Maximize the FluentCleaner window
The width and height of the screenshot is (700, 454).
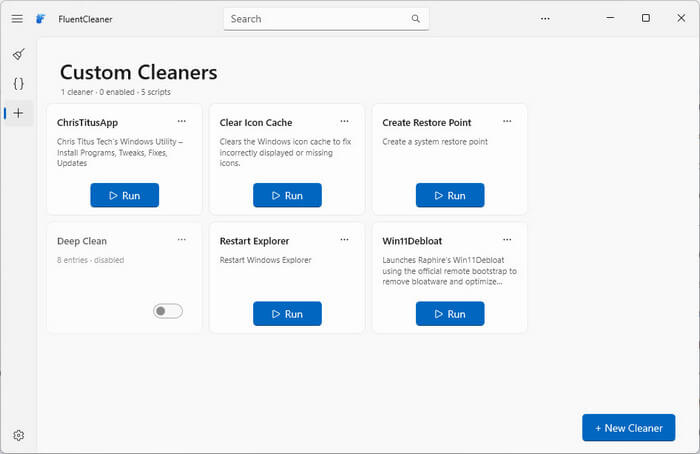[x=646, y=18]
